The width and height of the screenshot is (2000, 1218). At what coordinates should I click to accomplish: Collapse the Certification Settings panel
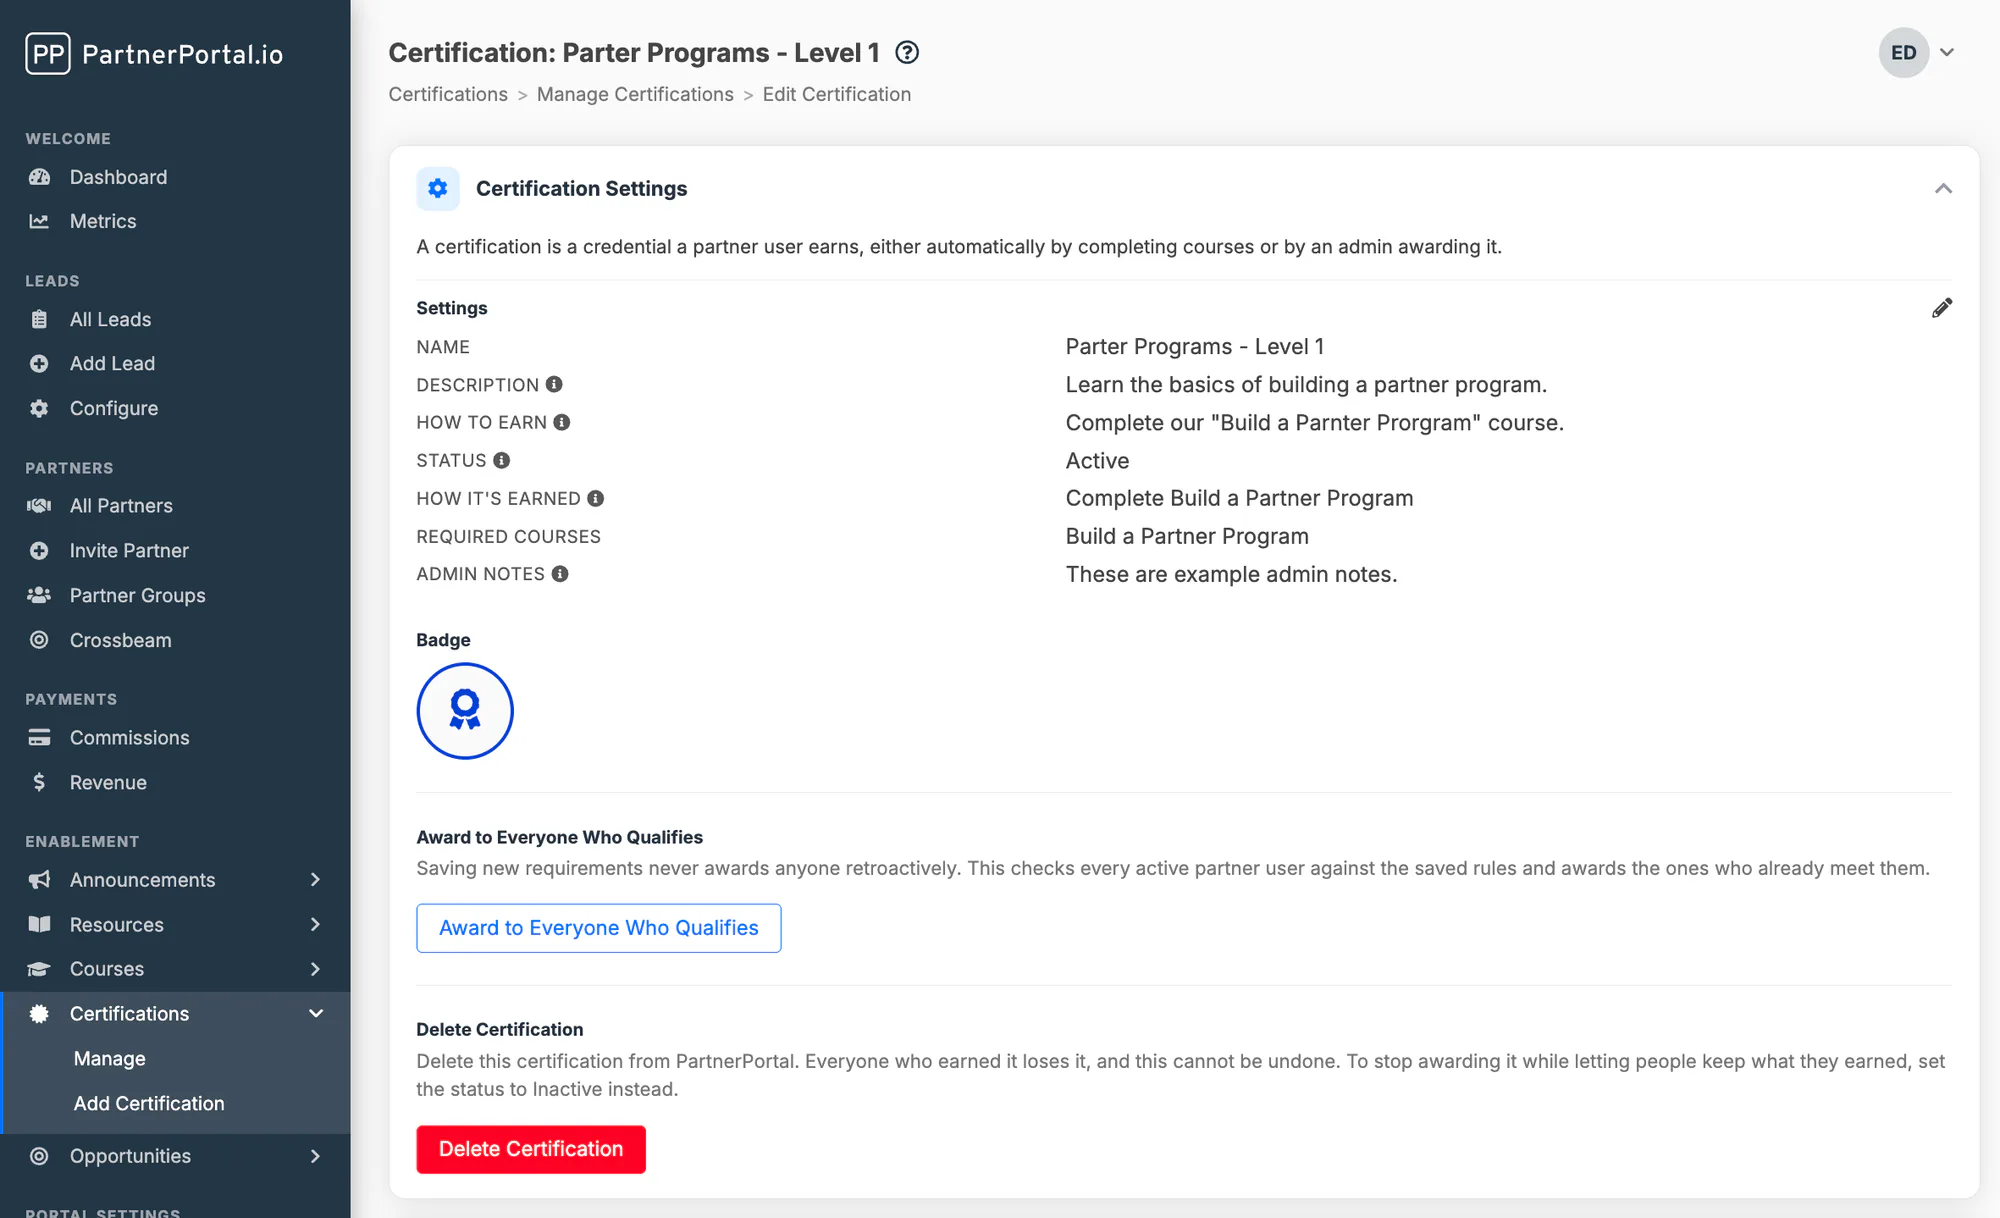point(1943,189)
